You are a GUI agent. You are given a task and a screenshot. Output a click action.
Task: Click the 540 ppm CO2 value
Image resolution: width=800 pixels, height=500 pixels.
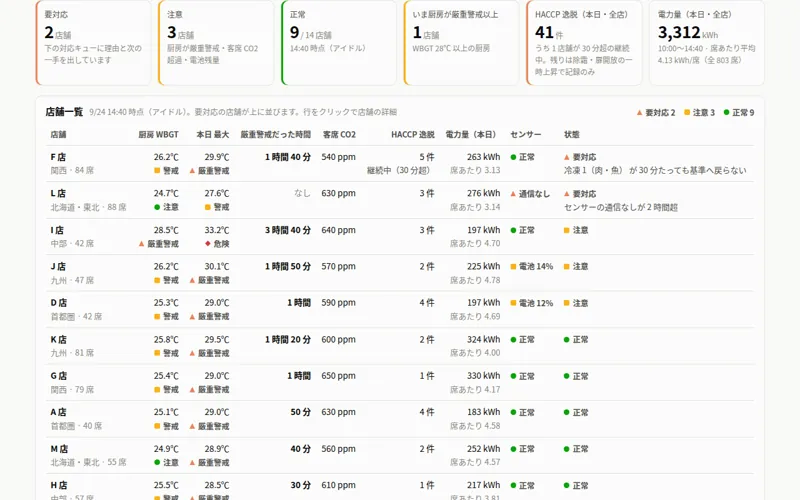click(339, 157)
